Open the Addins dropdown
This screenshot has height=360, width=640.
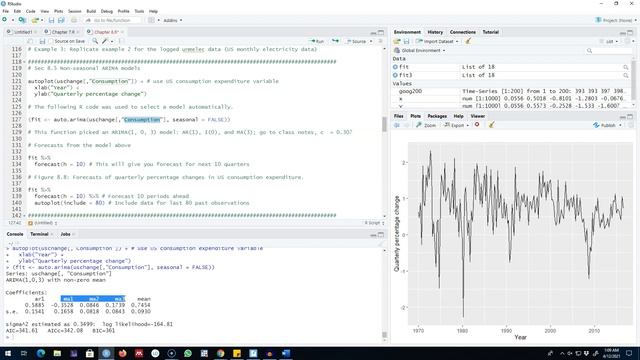point(172,20)
